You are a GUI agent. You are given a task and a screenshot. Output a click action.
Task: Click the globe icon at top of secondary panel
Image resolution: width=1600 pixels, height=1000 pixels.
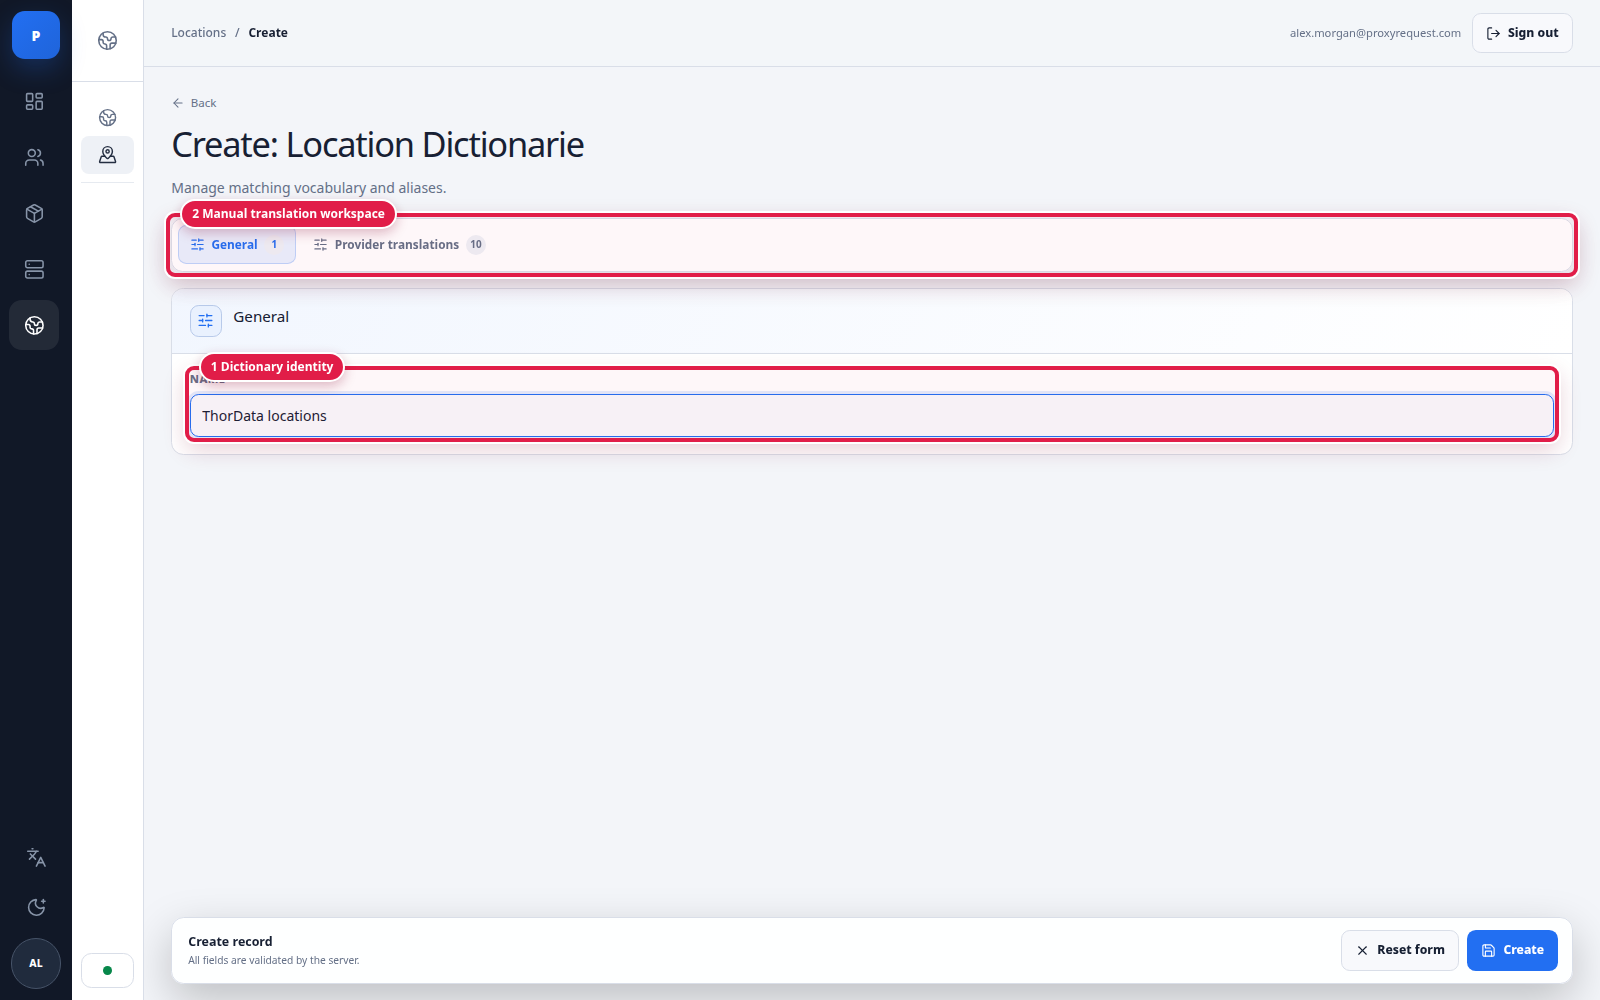(x=108, y=40)
